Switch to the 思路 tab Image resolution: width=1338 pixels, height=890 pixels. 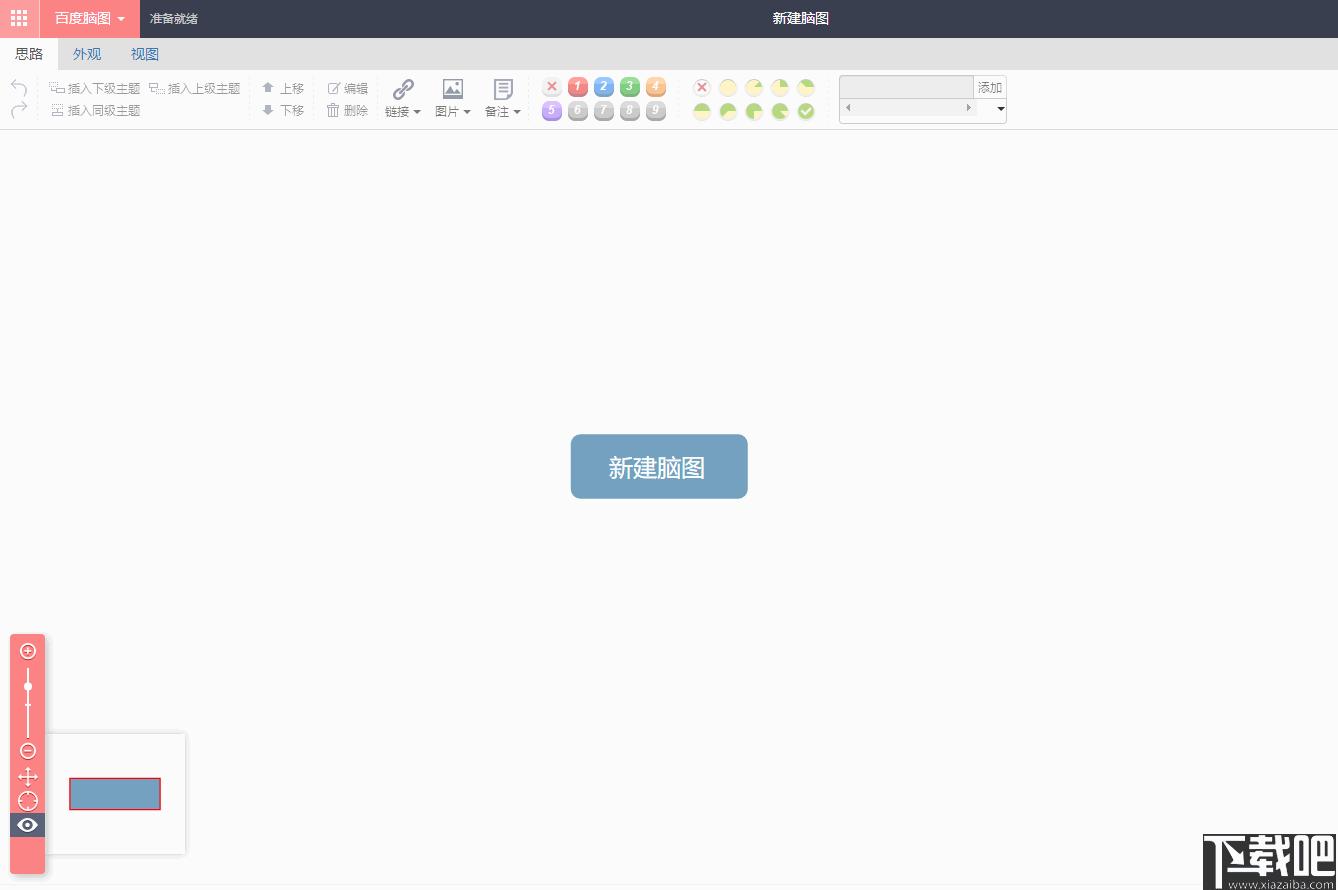(x=29, y=54)
